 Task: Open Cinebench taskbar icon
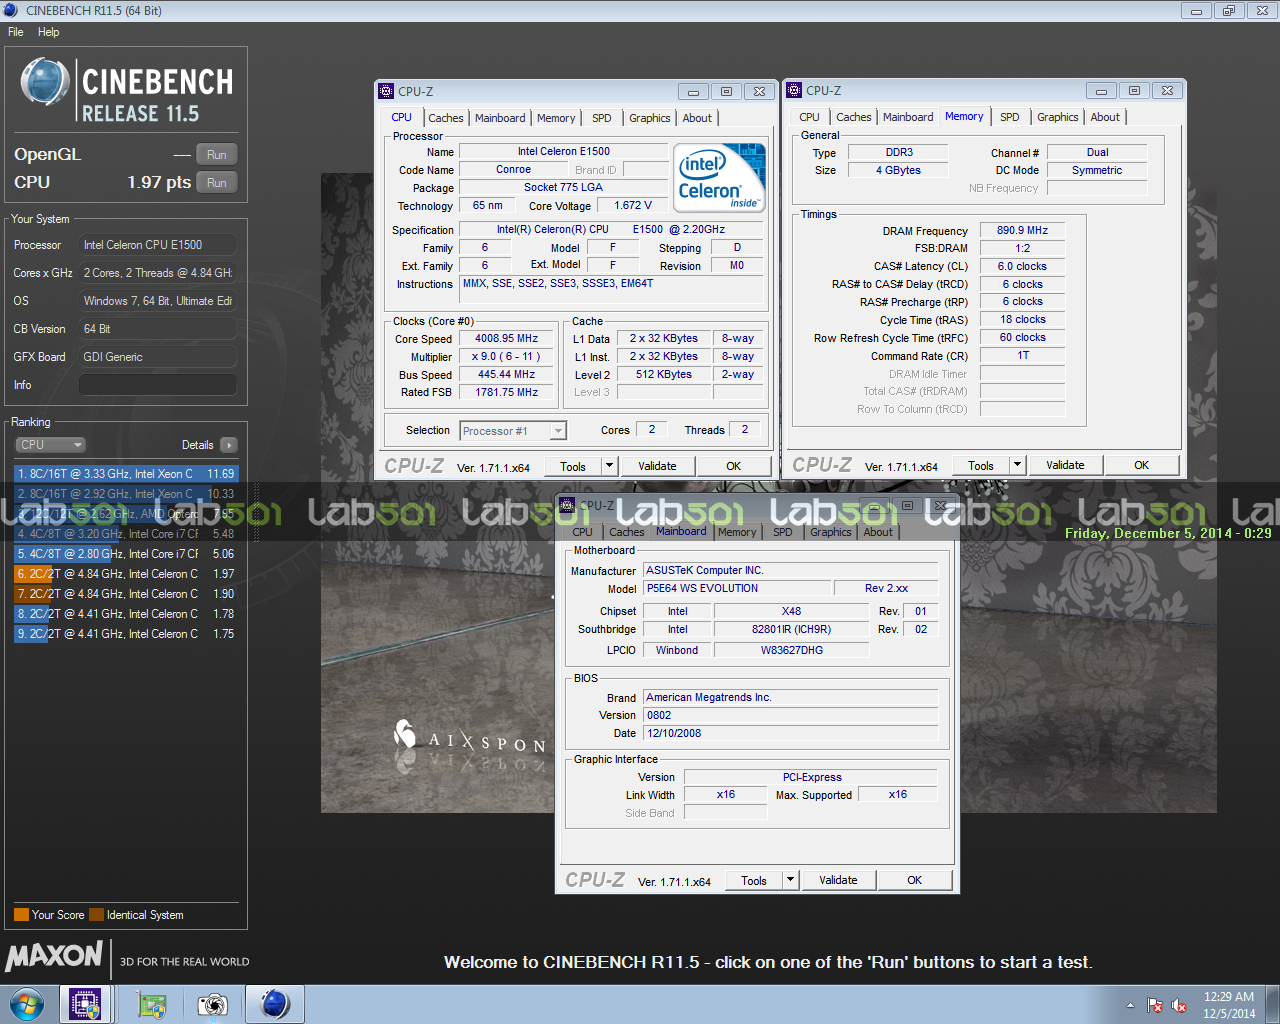275,1004
